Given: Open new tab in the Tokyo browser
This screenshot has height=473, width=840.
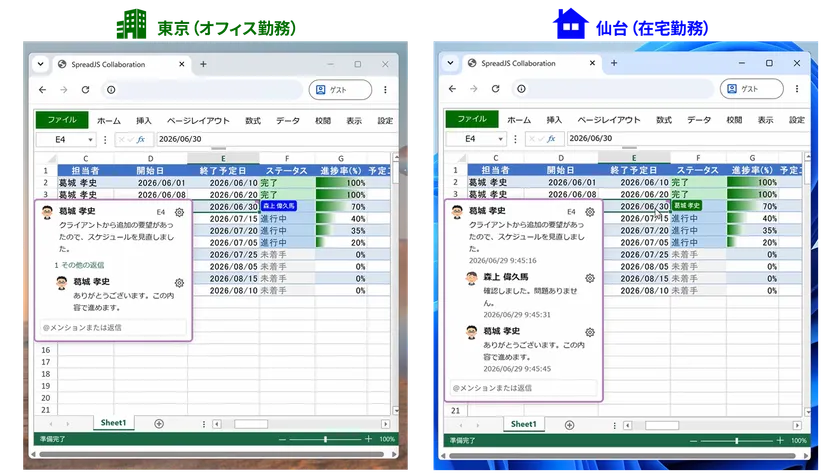Looking at the screenshot, I should tap(203, 64).
